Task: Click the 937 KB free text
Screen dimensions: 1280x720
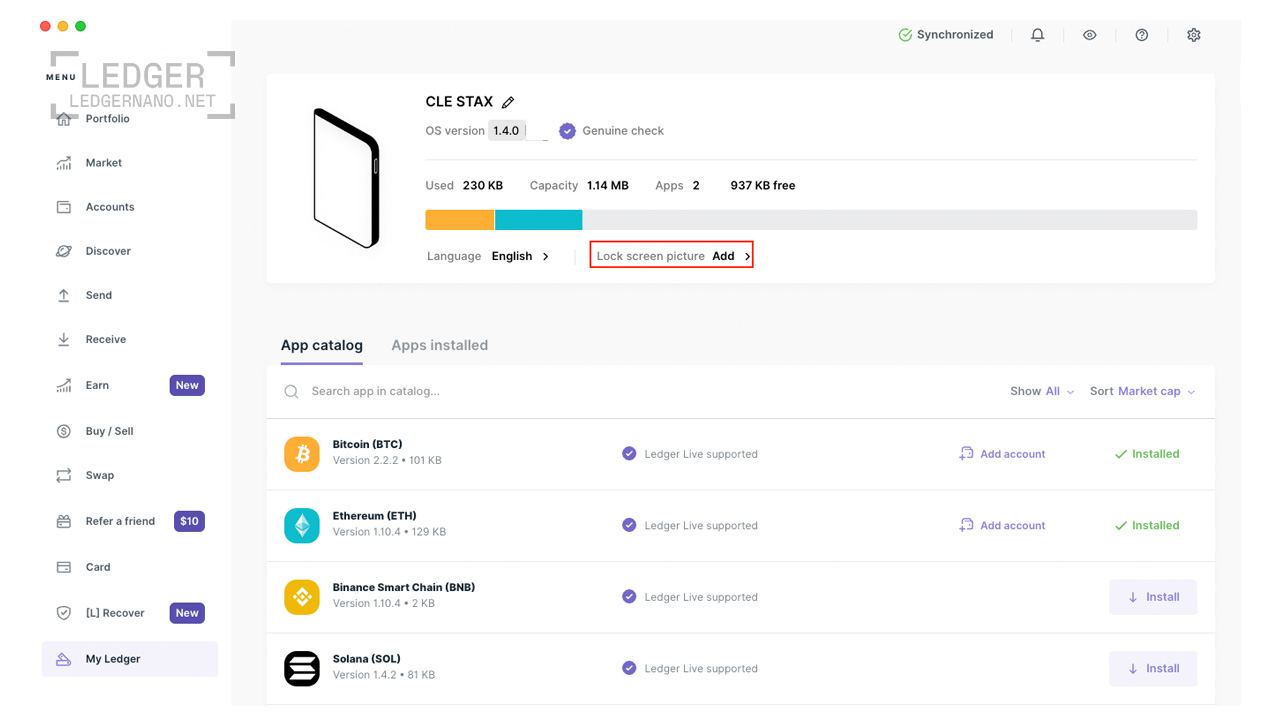Action: 763,186
